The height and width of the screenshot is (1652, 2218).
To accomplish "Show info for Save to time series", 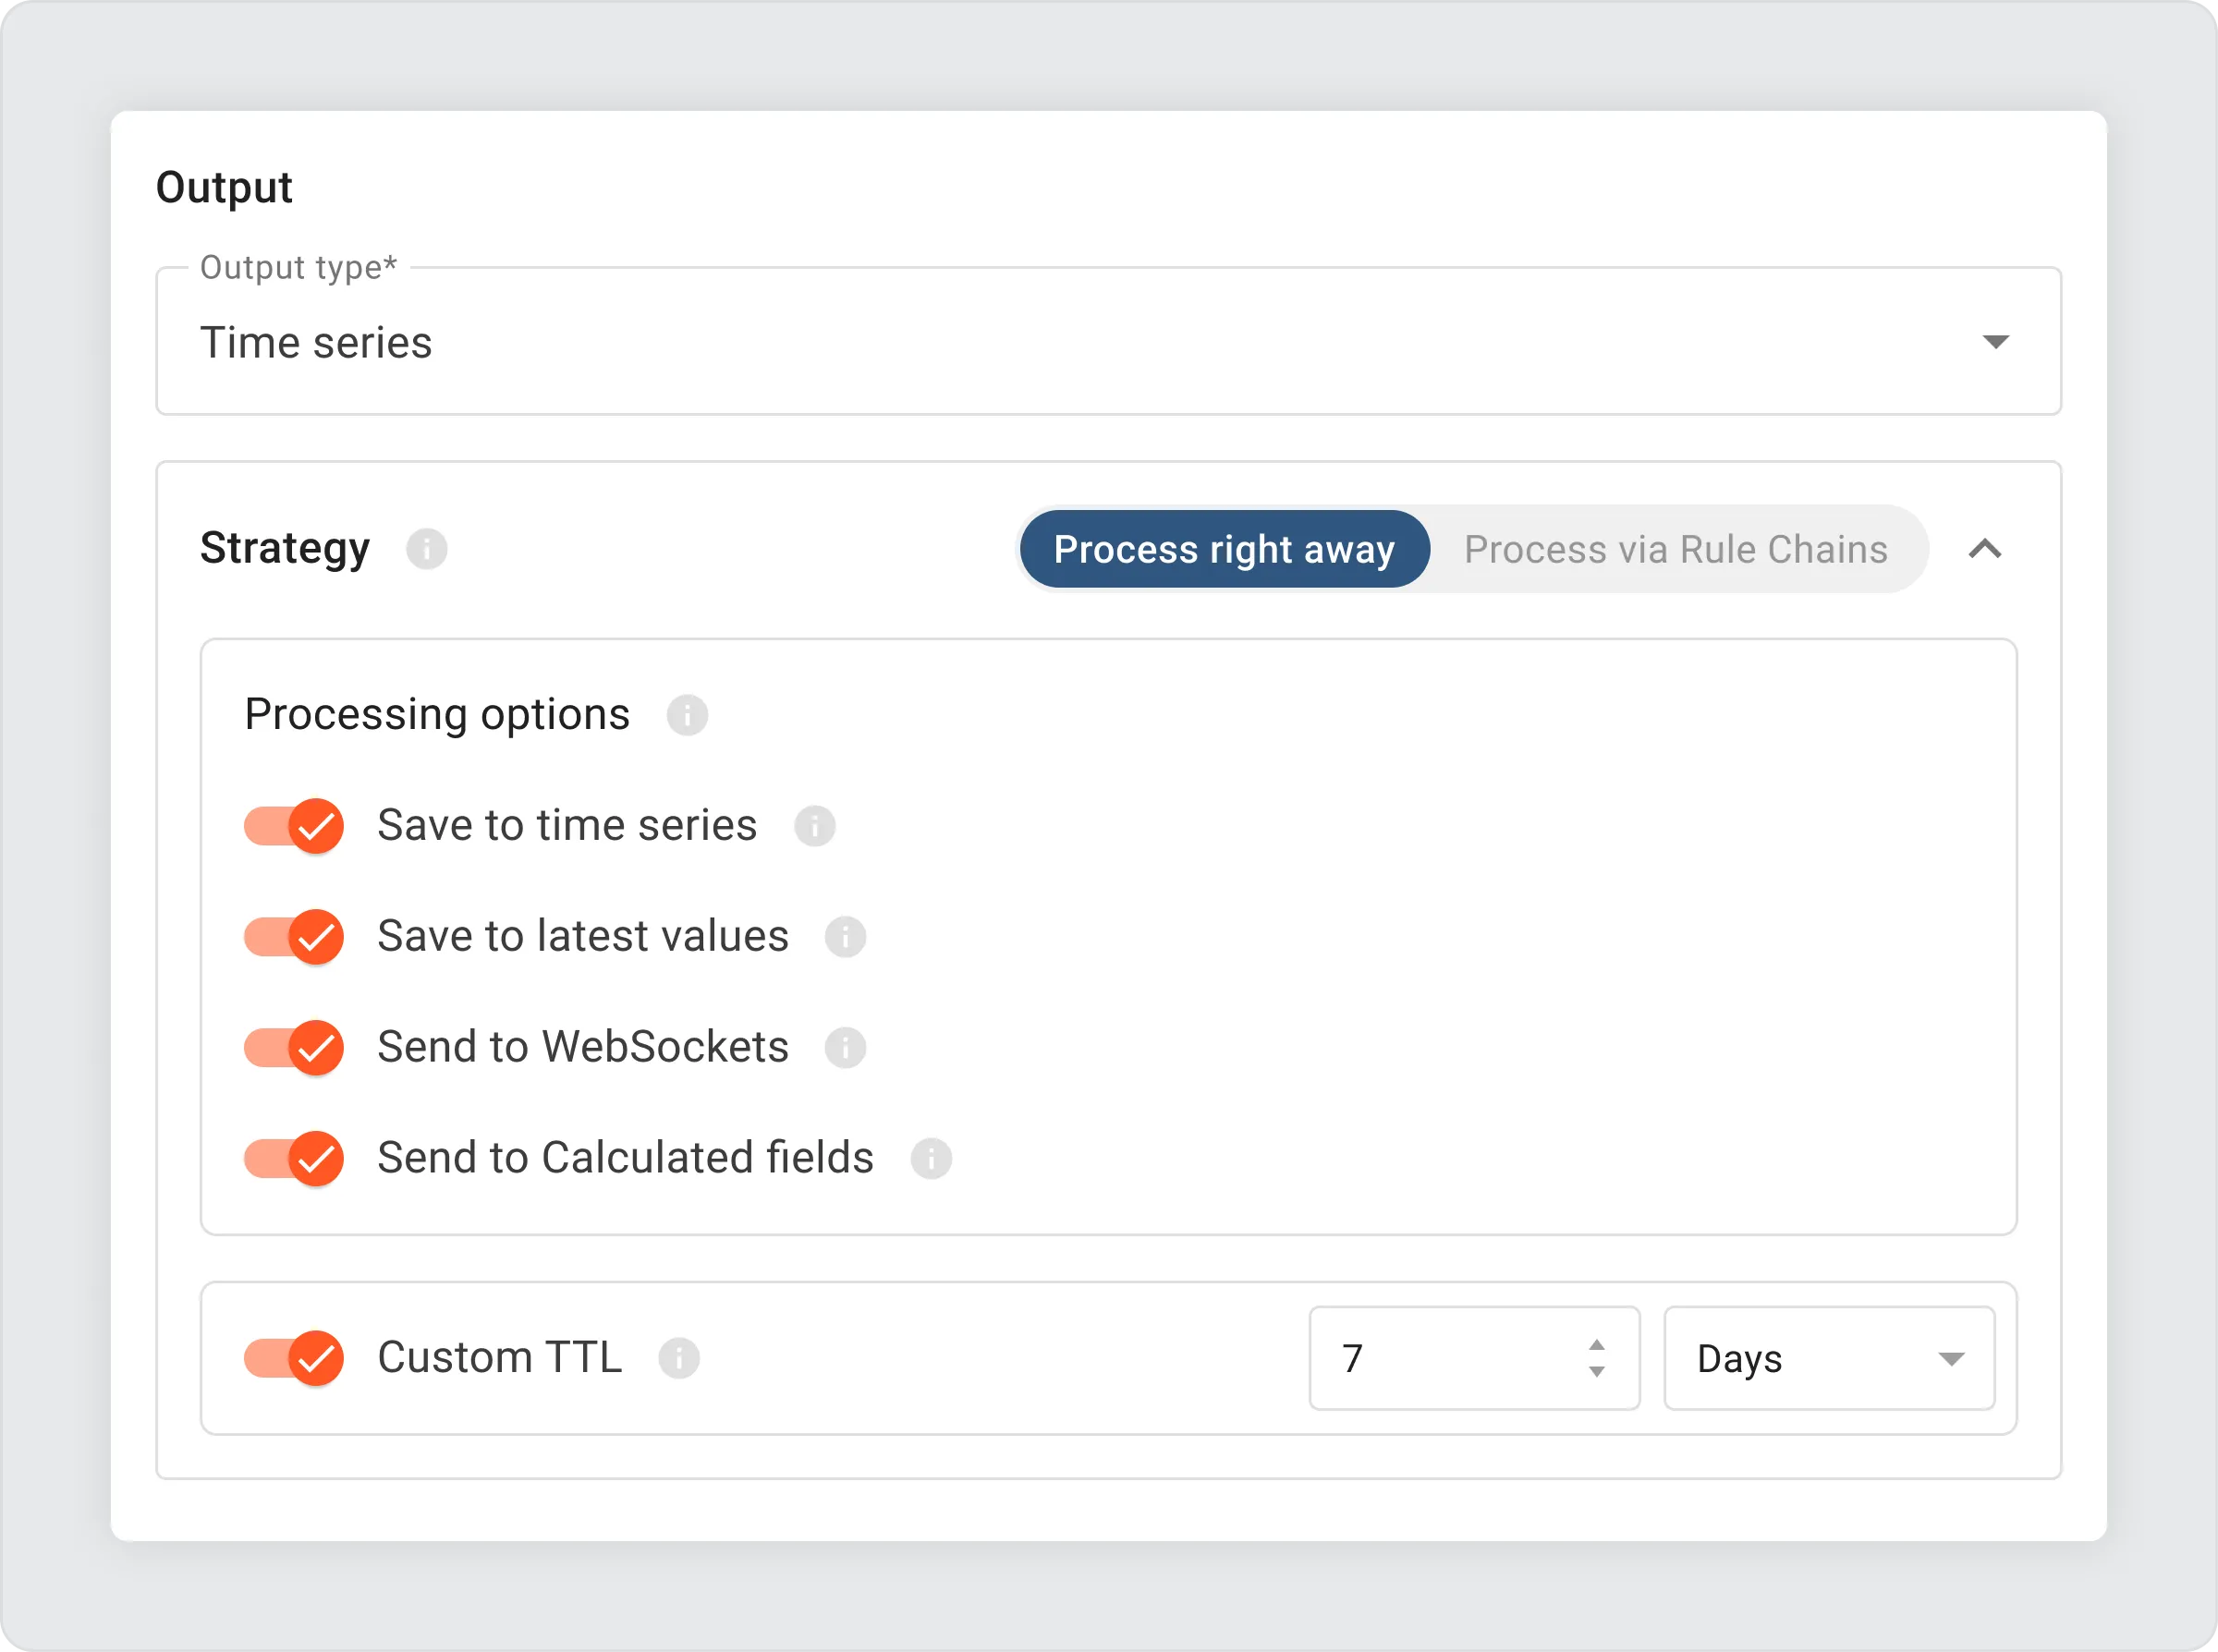I will 815,826.
